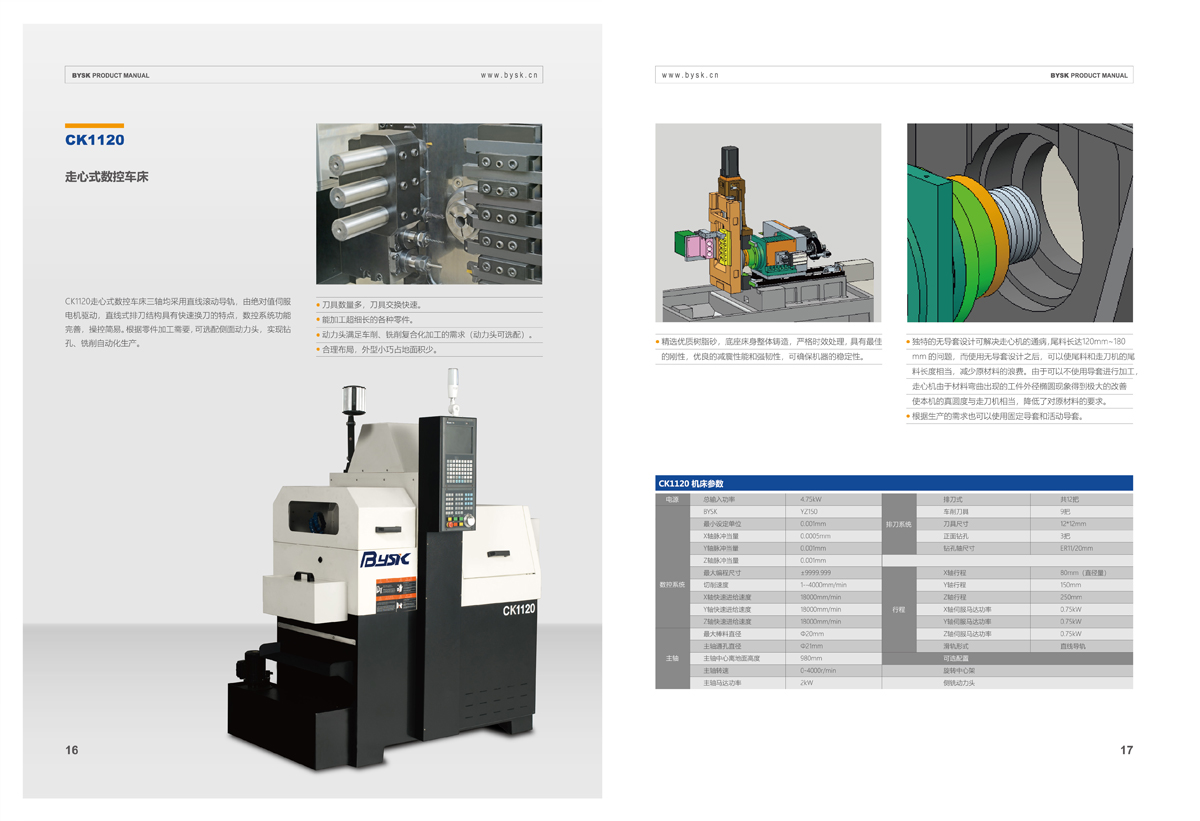Click the Φ20mm max bar diameter value
The width and height of the screenshot is (1200, 821).
point(811,634)
